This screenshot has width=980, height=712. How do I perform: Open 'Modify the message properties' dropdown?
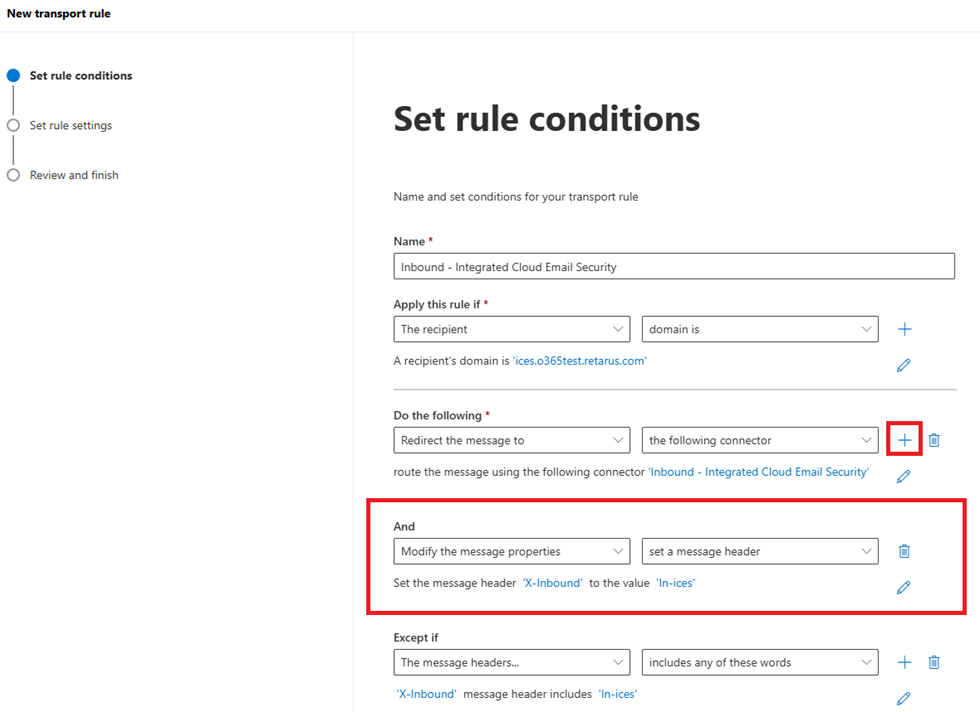pos(511,551)
